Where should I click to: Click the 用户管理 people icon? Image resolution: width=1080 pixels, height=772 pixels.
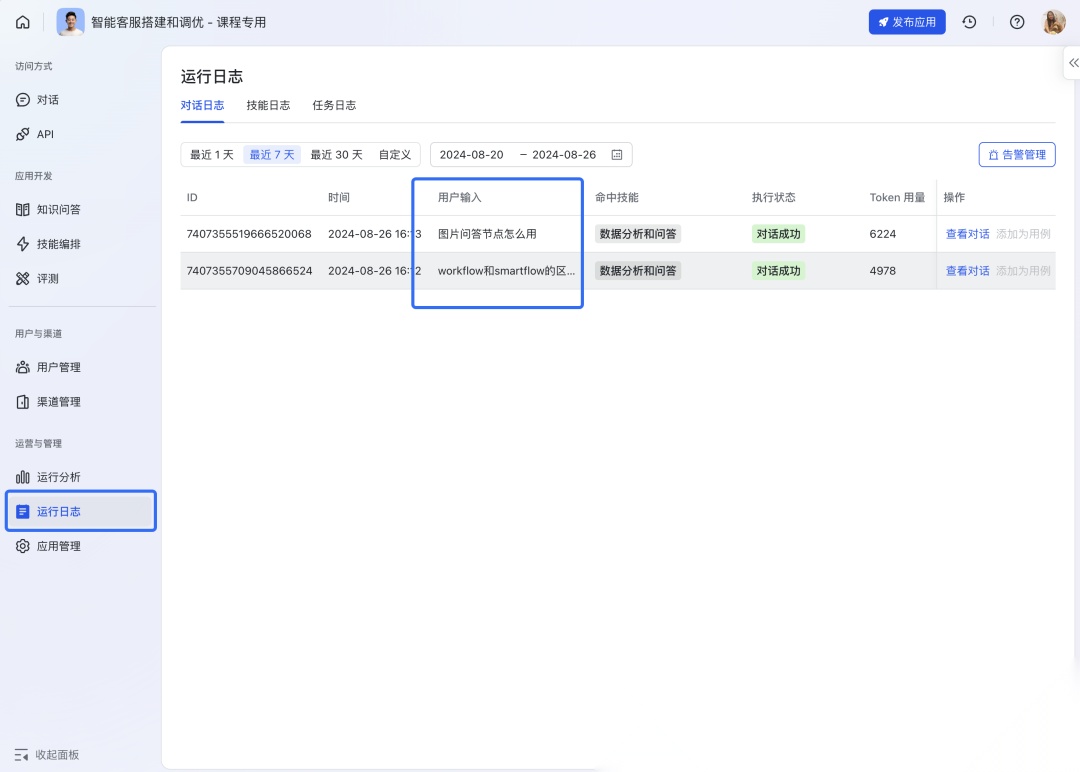[23, 367]
